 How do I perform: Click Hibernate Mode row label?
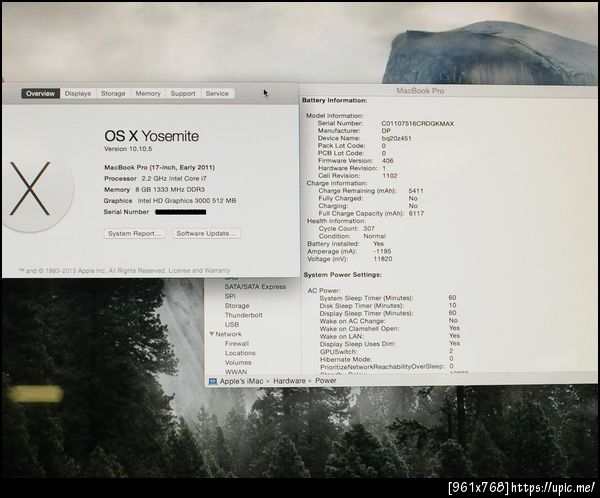pos(346,359)
